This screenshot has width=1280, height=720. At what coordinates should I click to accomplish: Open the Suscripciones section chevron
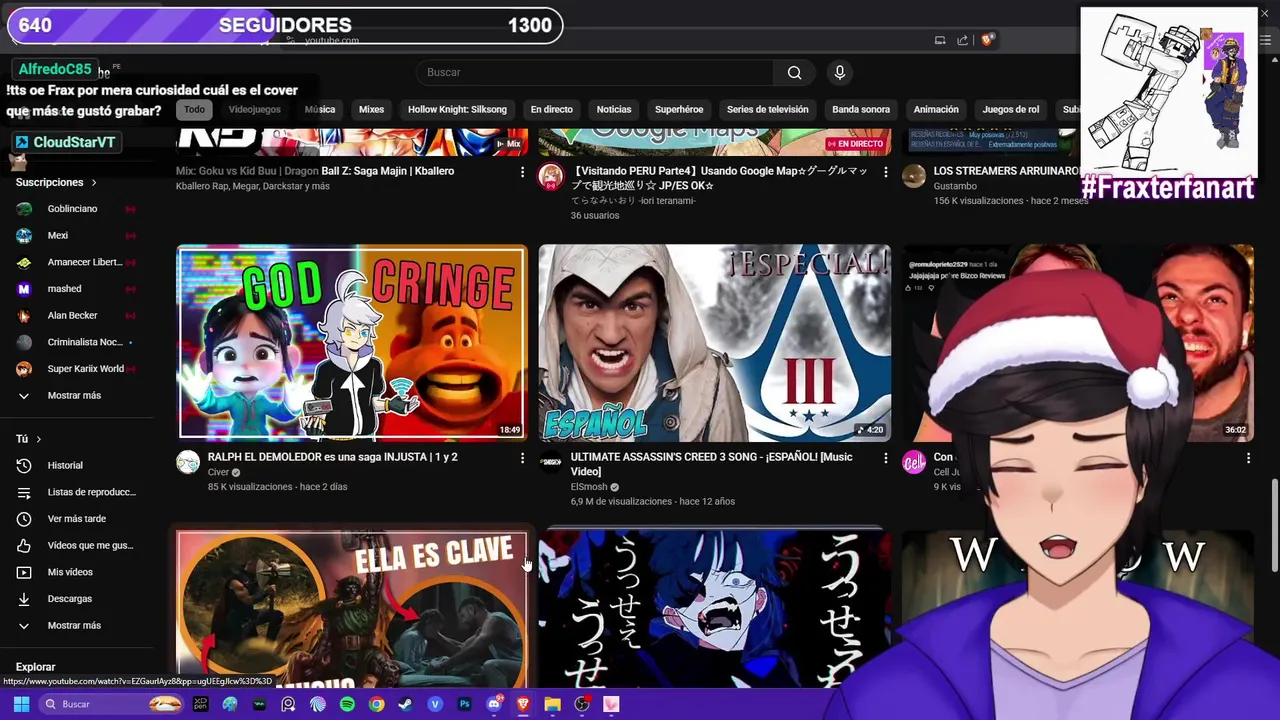[x=94, y=182]
